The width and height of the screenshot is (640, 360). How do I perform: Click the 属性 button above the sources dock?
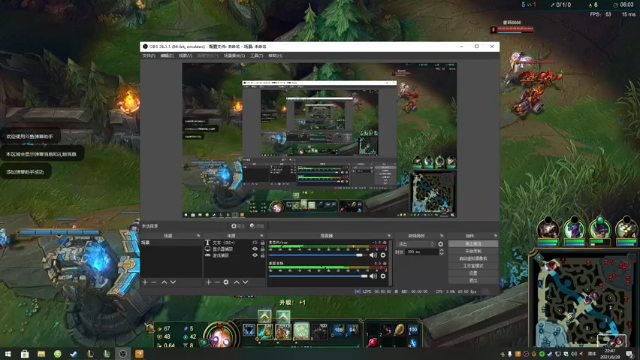(x=238, y=226)
